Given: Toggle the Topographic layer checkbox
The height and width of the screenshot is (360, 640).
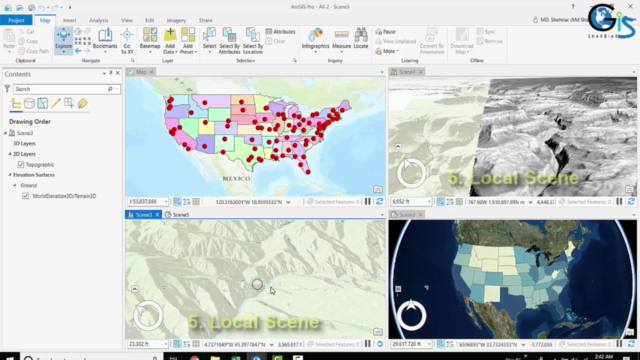Looking at the screenshot, I should (21, 164).
